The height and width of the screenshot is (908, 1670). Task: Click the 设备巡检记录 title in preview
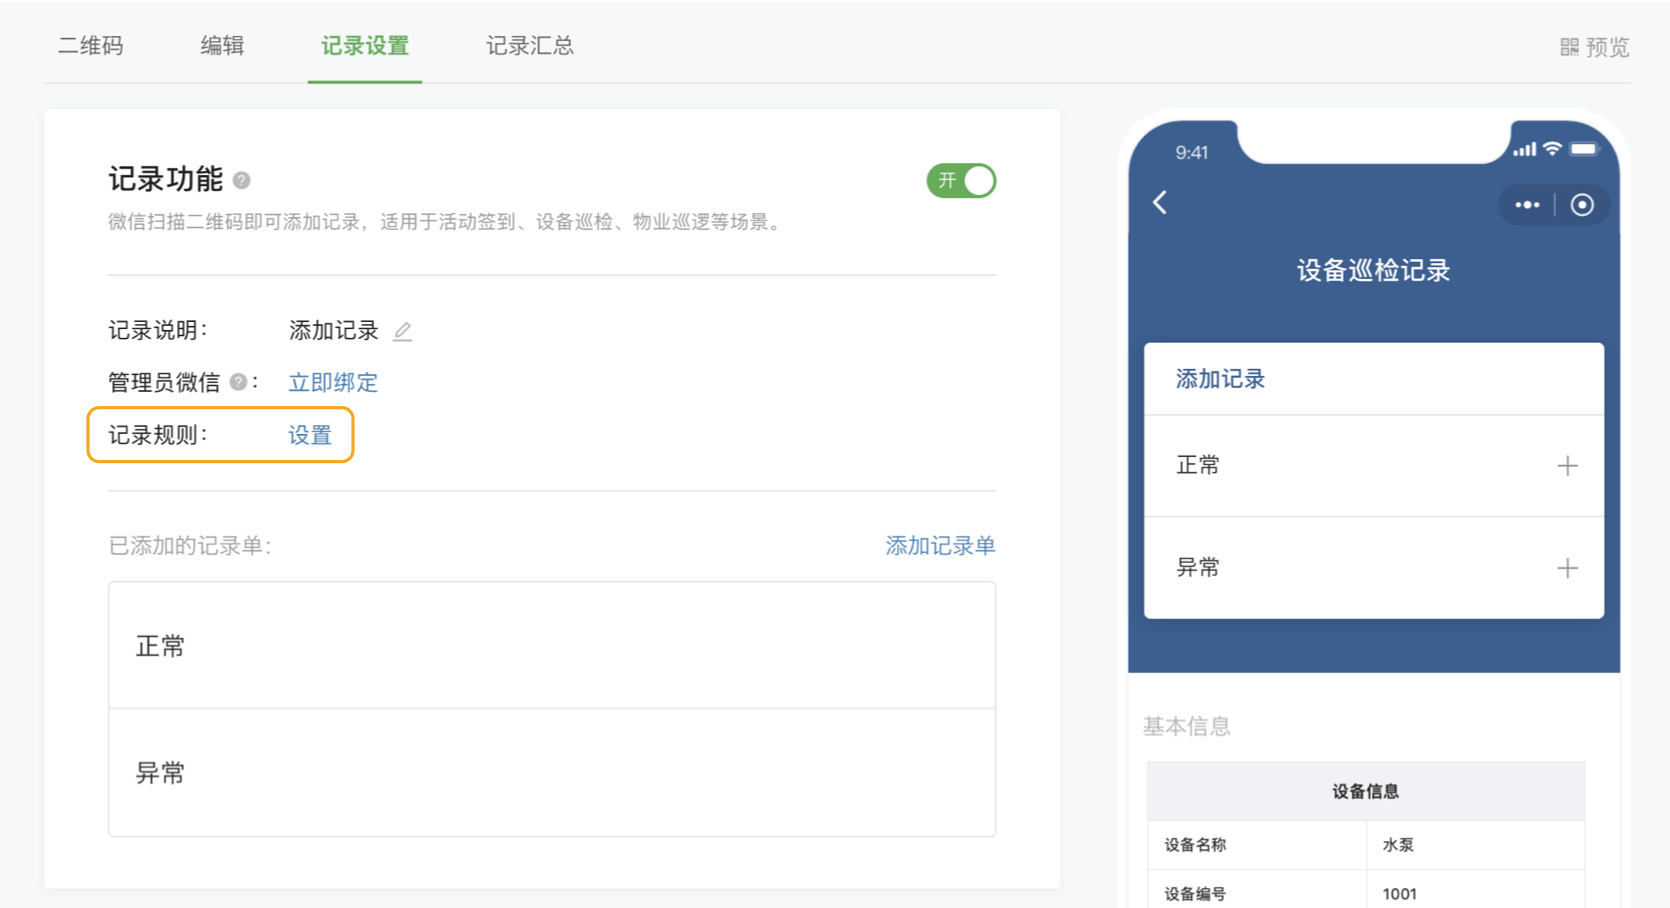1373,271
